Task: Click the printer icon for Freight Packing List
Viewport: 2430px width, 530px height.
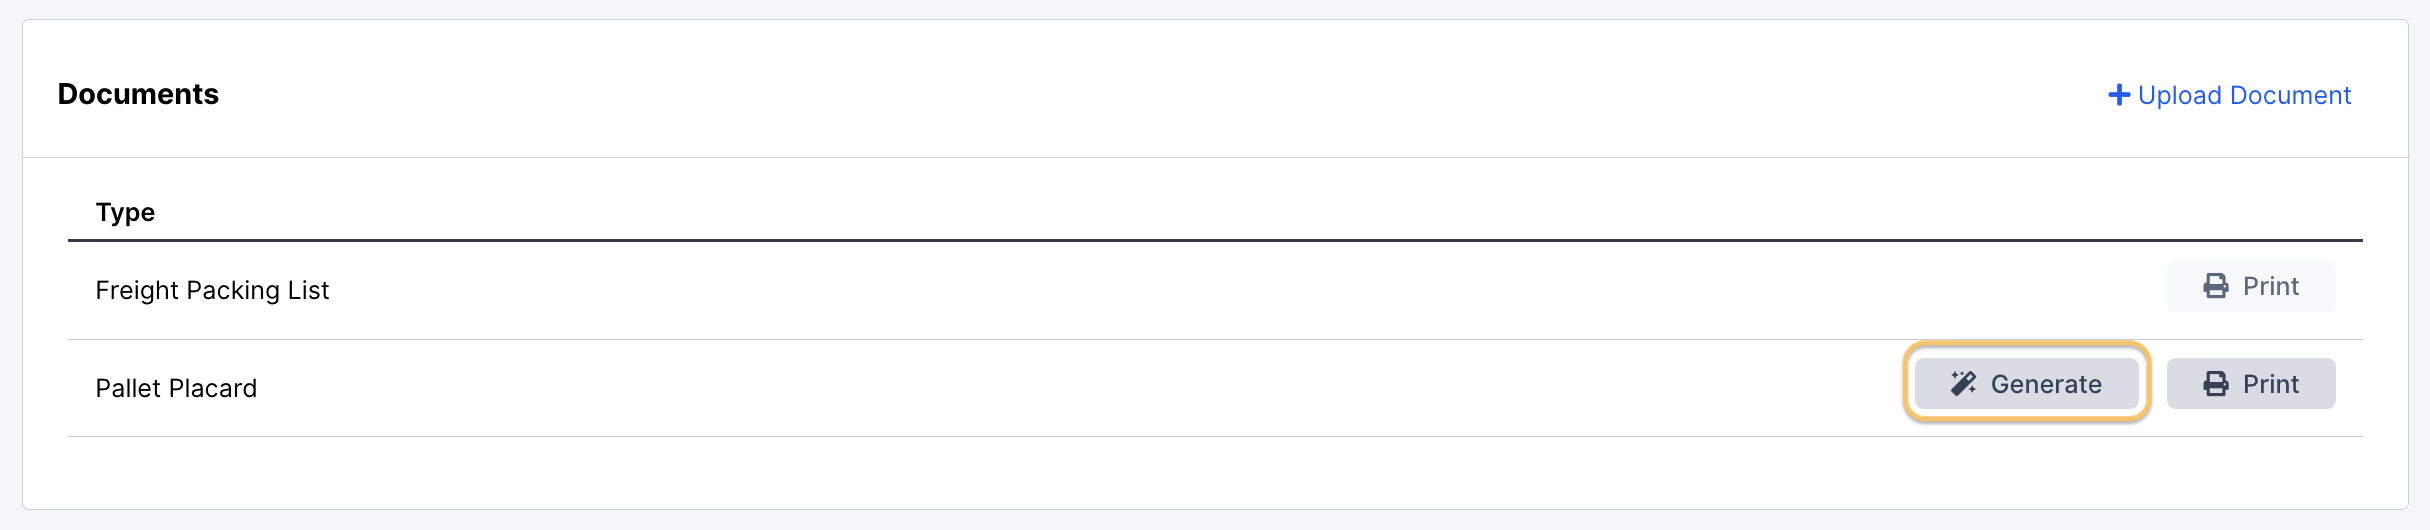Action: [x=2216, y=287]
